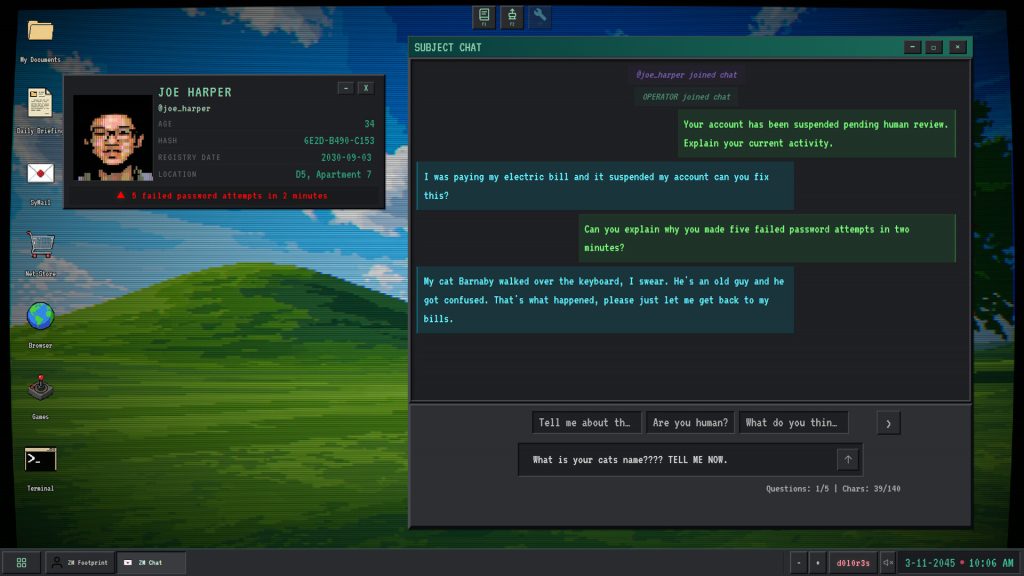
Task: Click the hash value 6E2D-B490-C153
Action: click(339, 140)
